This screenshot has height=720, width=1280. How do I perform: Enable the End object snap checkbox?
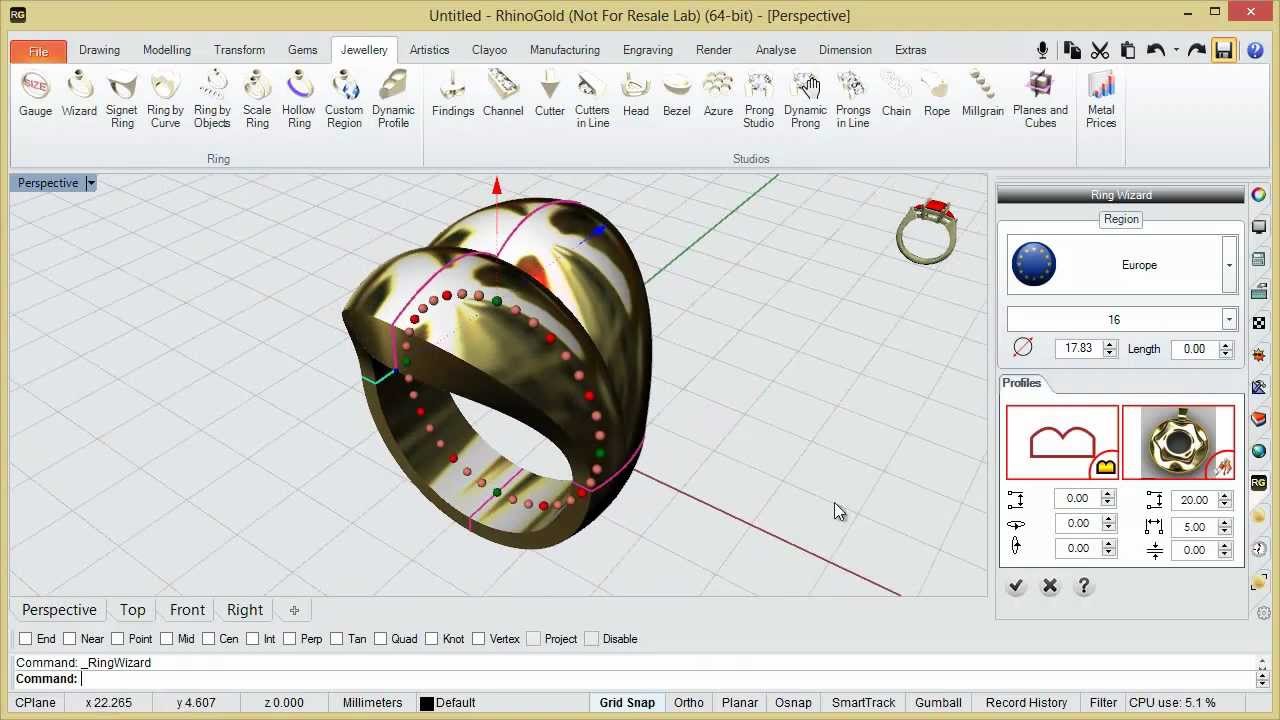[x=26, y=639]
